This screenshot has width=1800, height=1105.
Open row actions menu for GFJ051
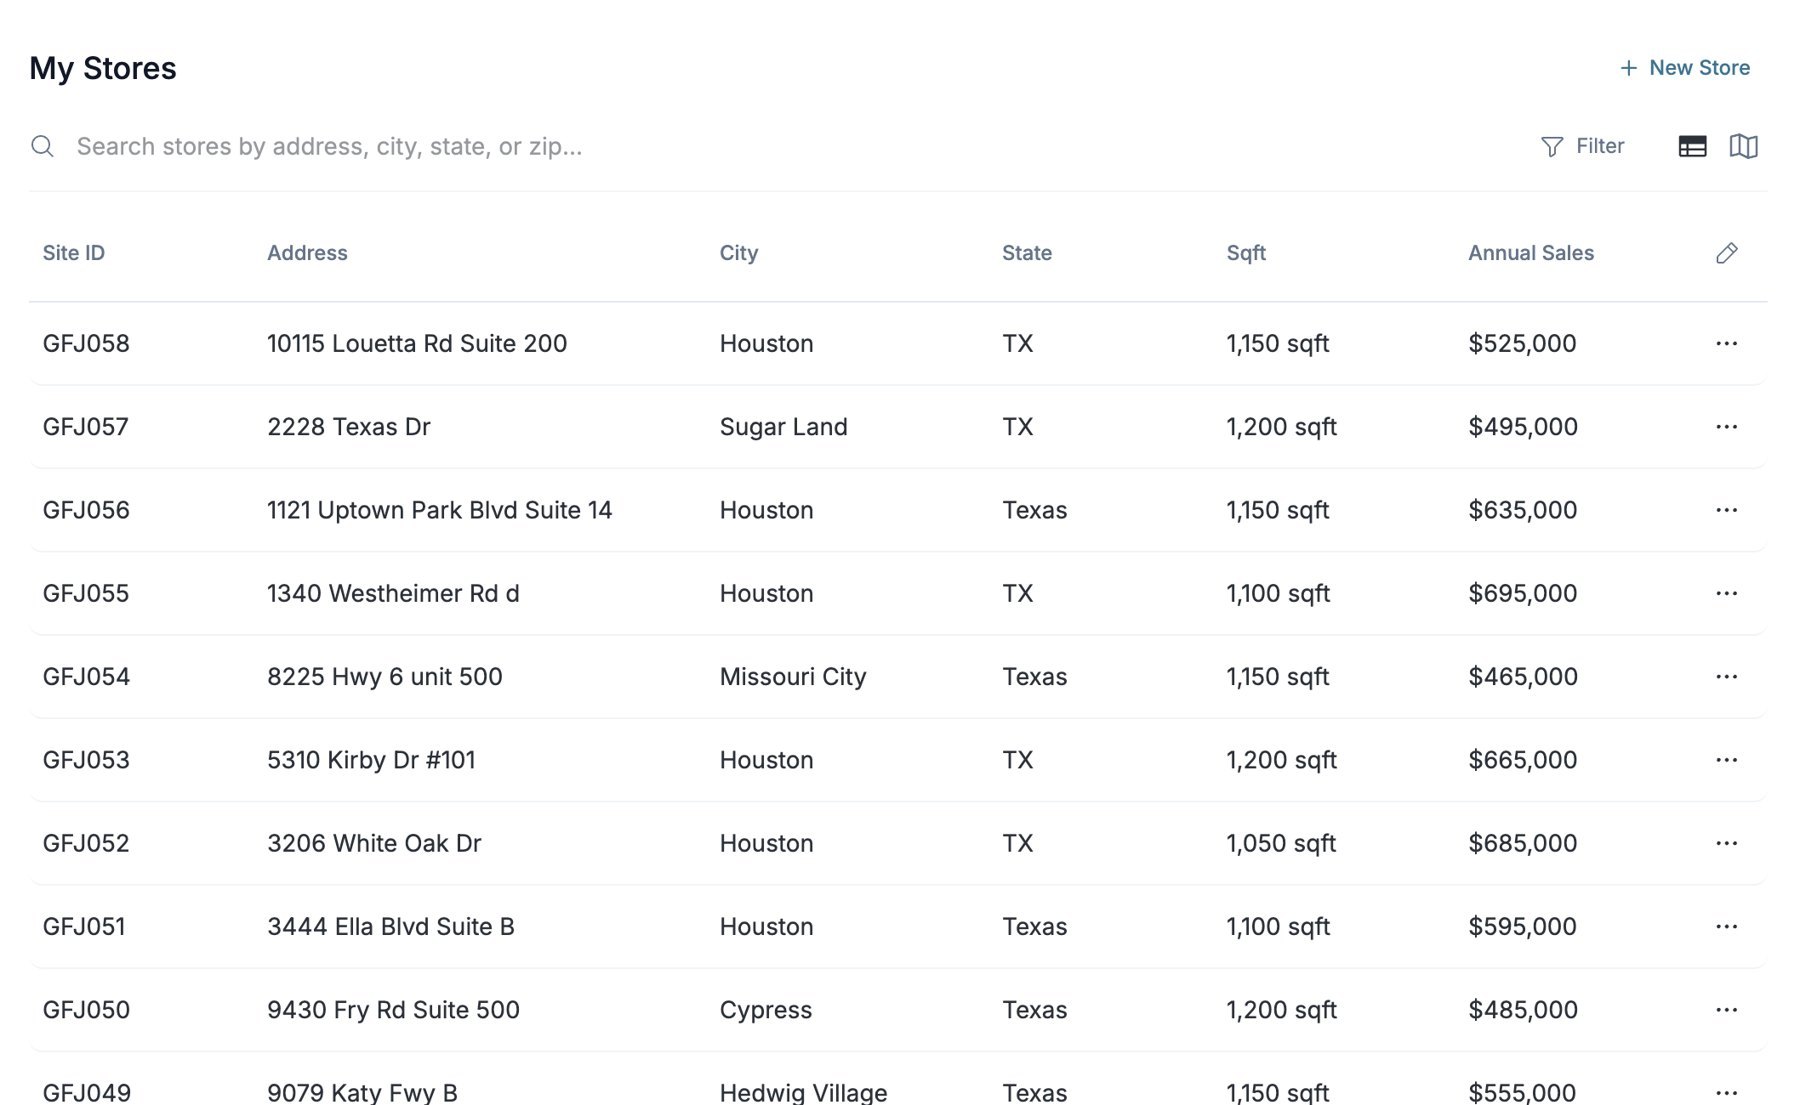[1726, 927]
